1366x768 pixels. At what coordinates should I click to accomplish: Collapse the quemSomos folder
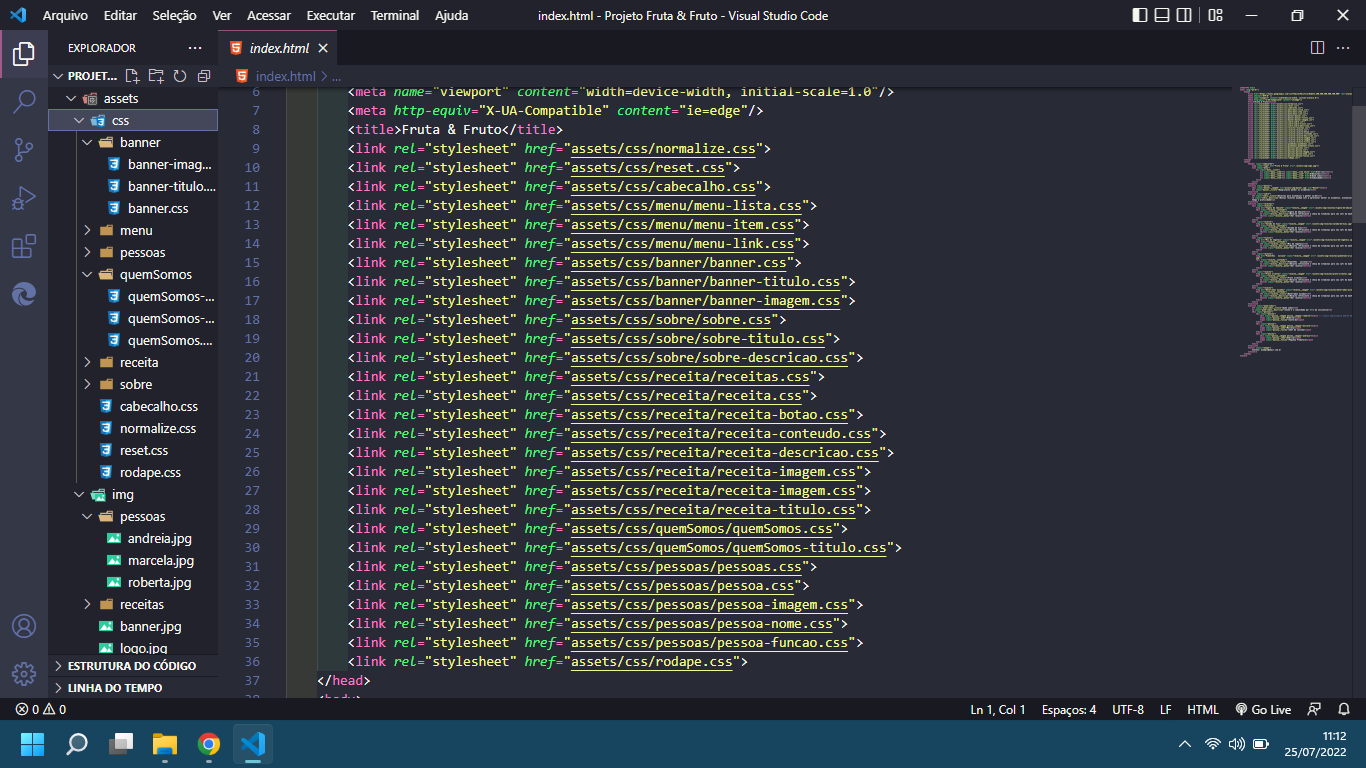coord(132,274)
